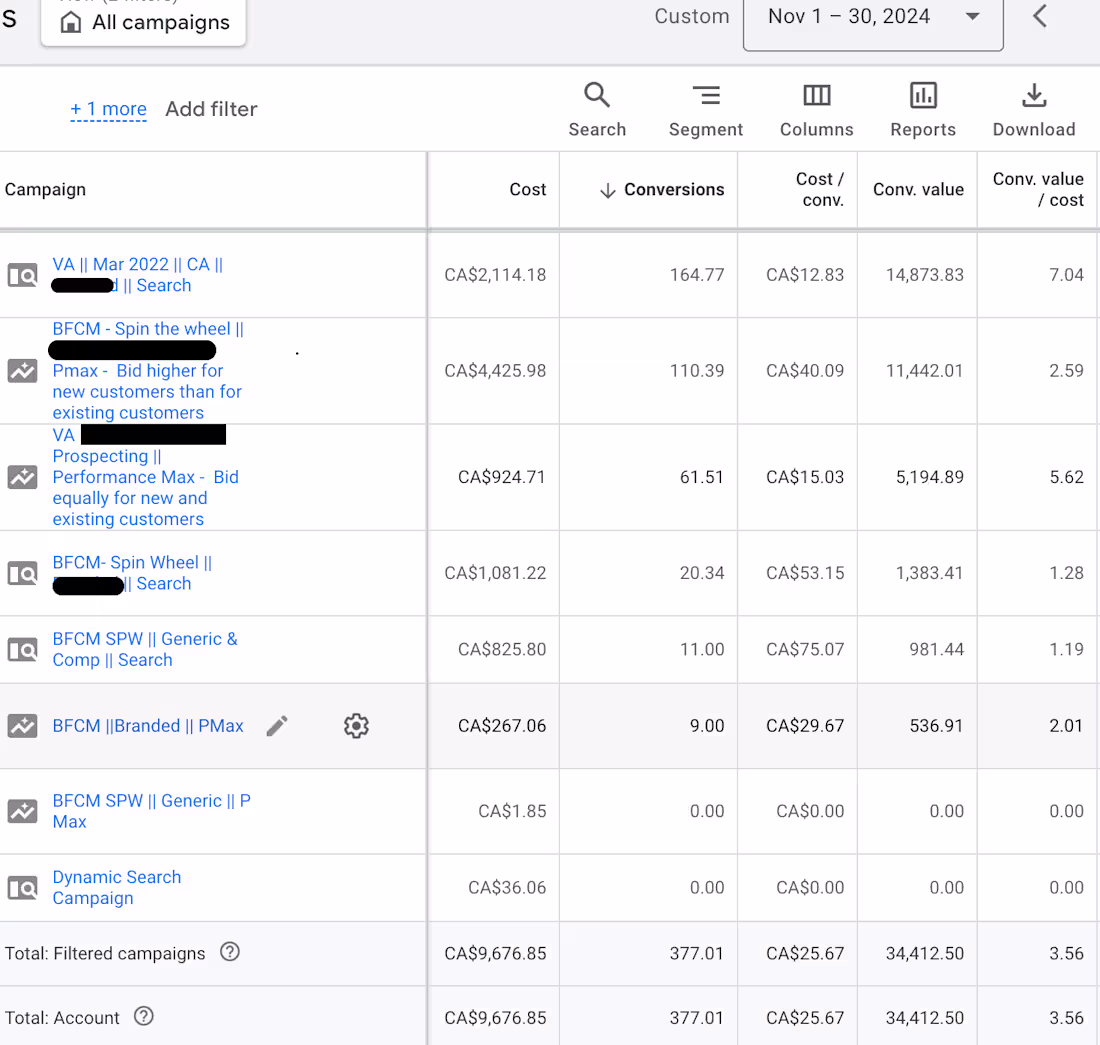The width and height of the screenshot is (1100, 1045).
Task: Click the chart icon beside BFCM Spin the wheel
Action: pos(22,371)
